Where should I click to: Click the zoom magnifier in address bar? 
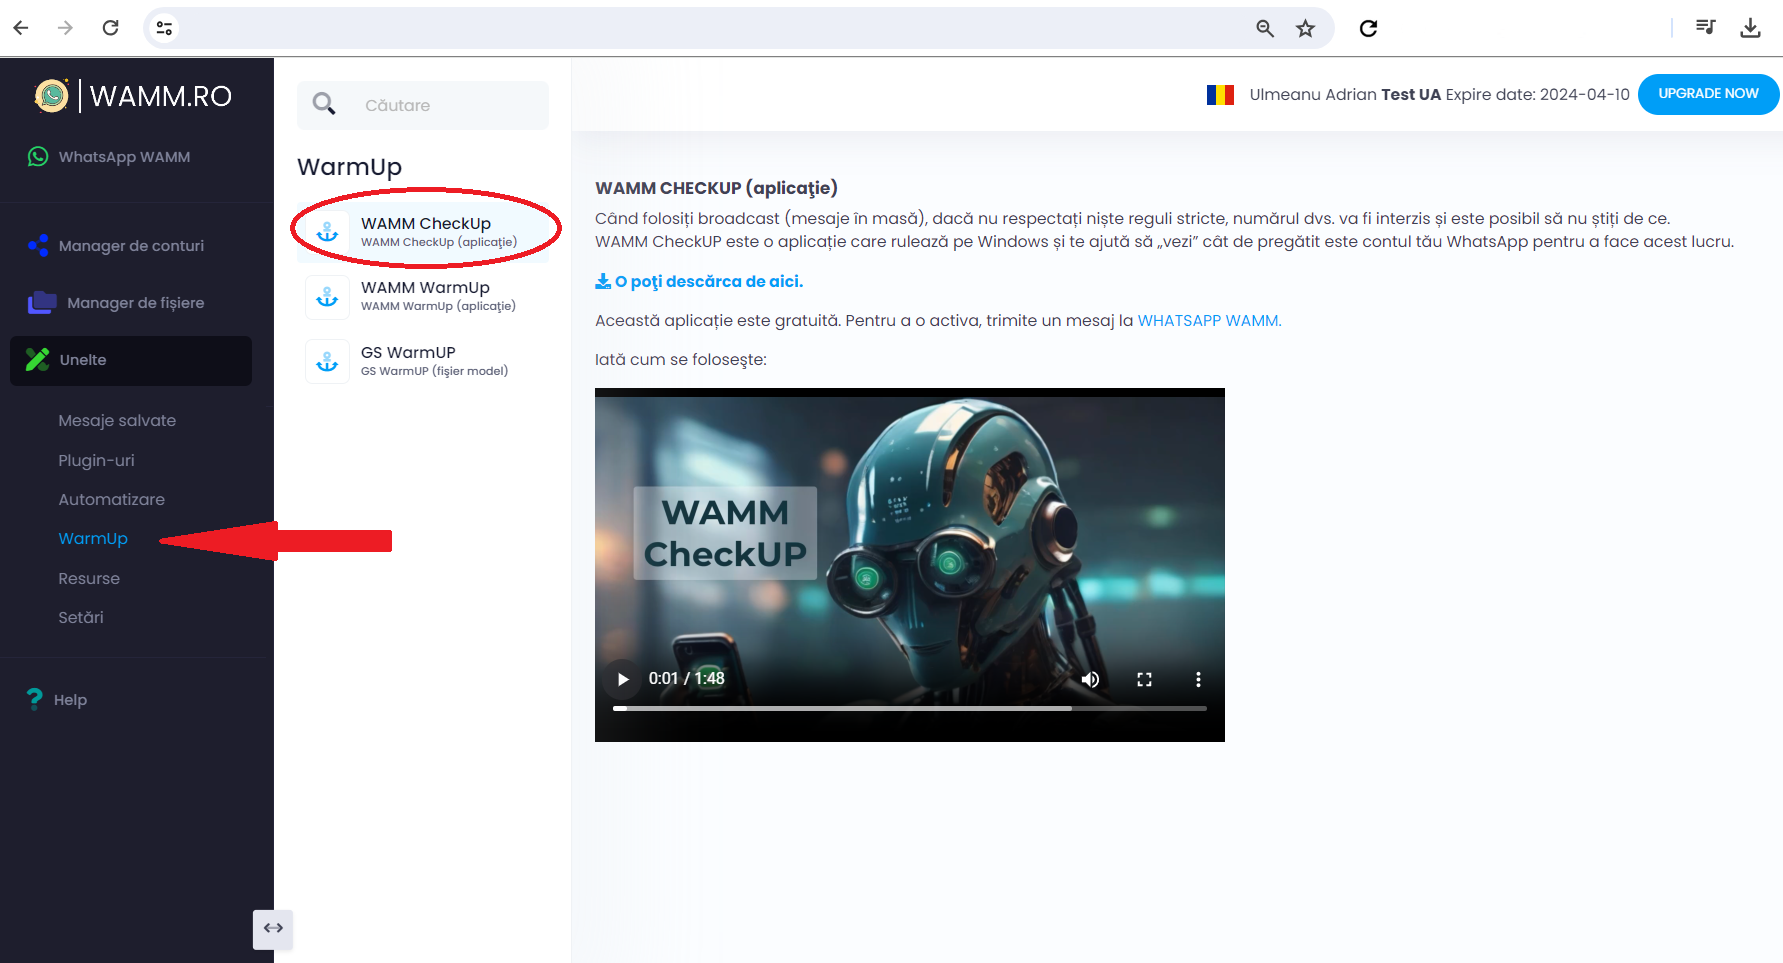point(1265,28)
